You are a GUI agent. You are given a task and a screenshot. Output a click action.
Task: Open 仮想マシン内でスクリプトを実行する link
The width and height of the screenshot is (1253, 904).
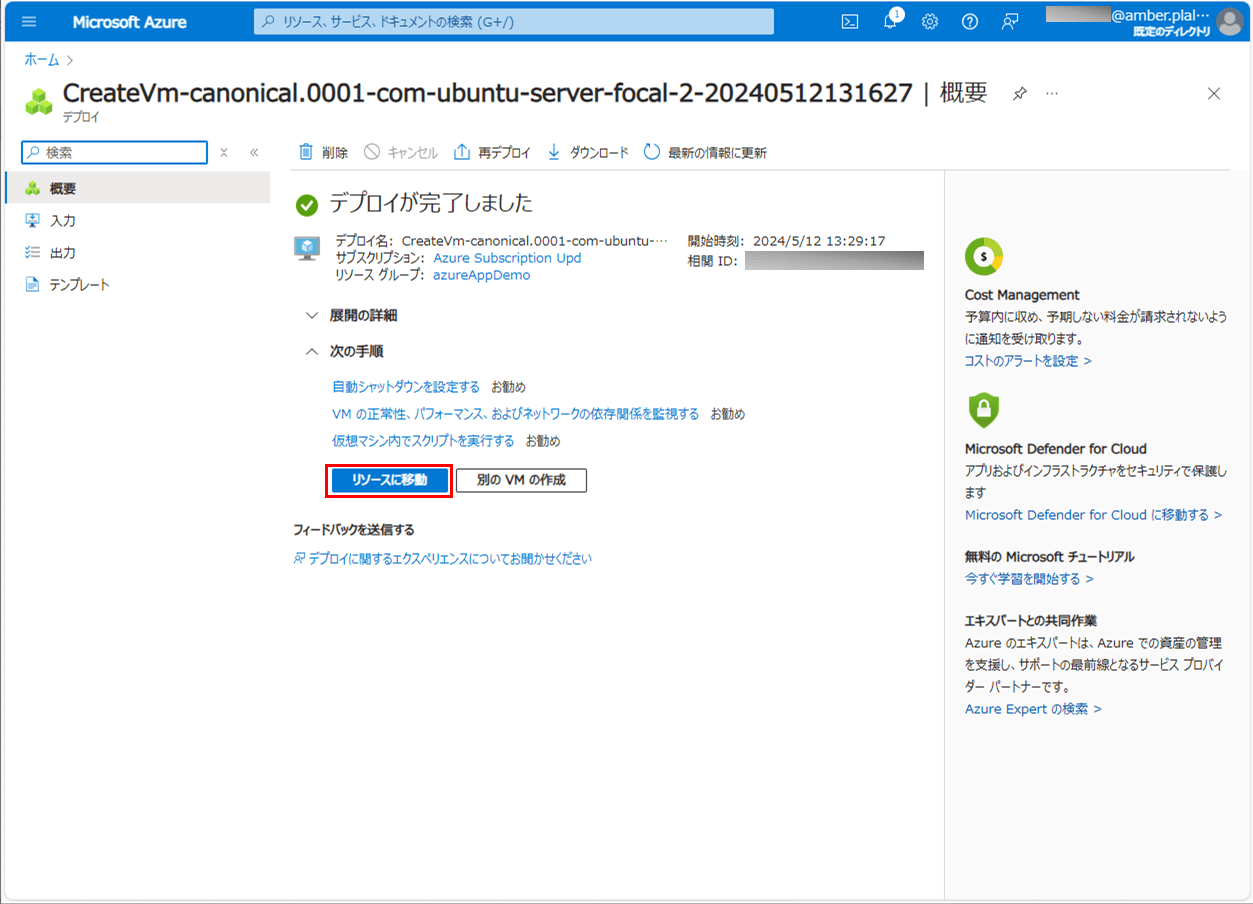(423, 441)
